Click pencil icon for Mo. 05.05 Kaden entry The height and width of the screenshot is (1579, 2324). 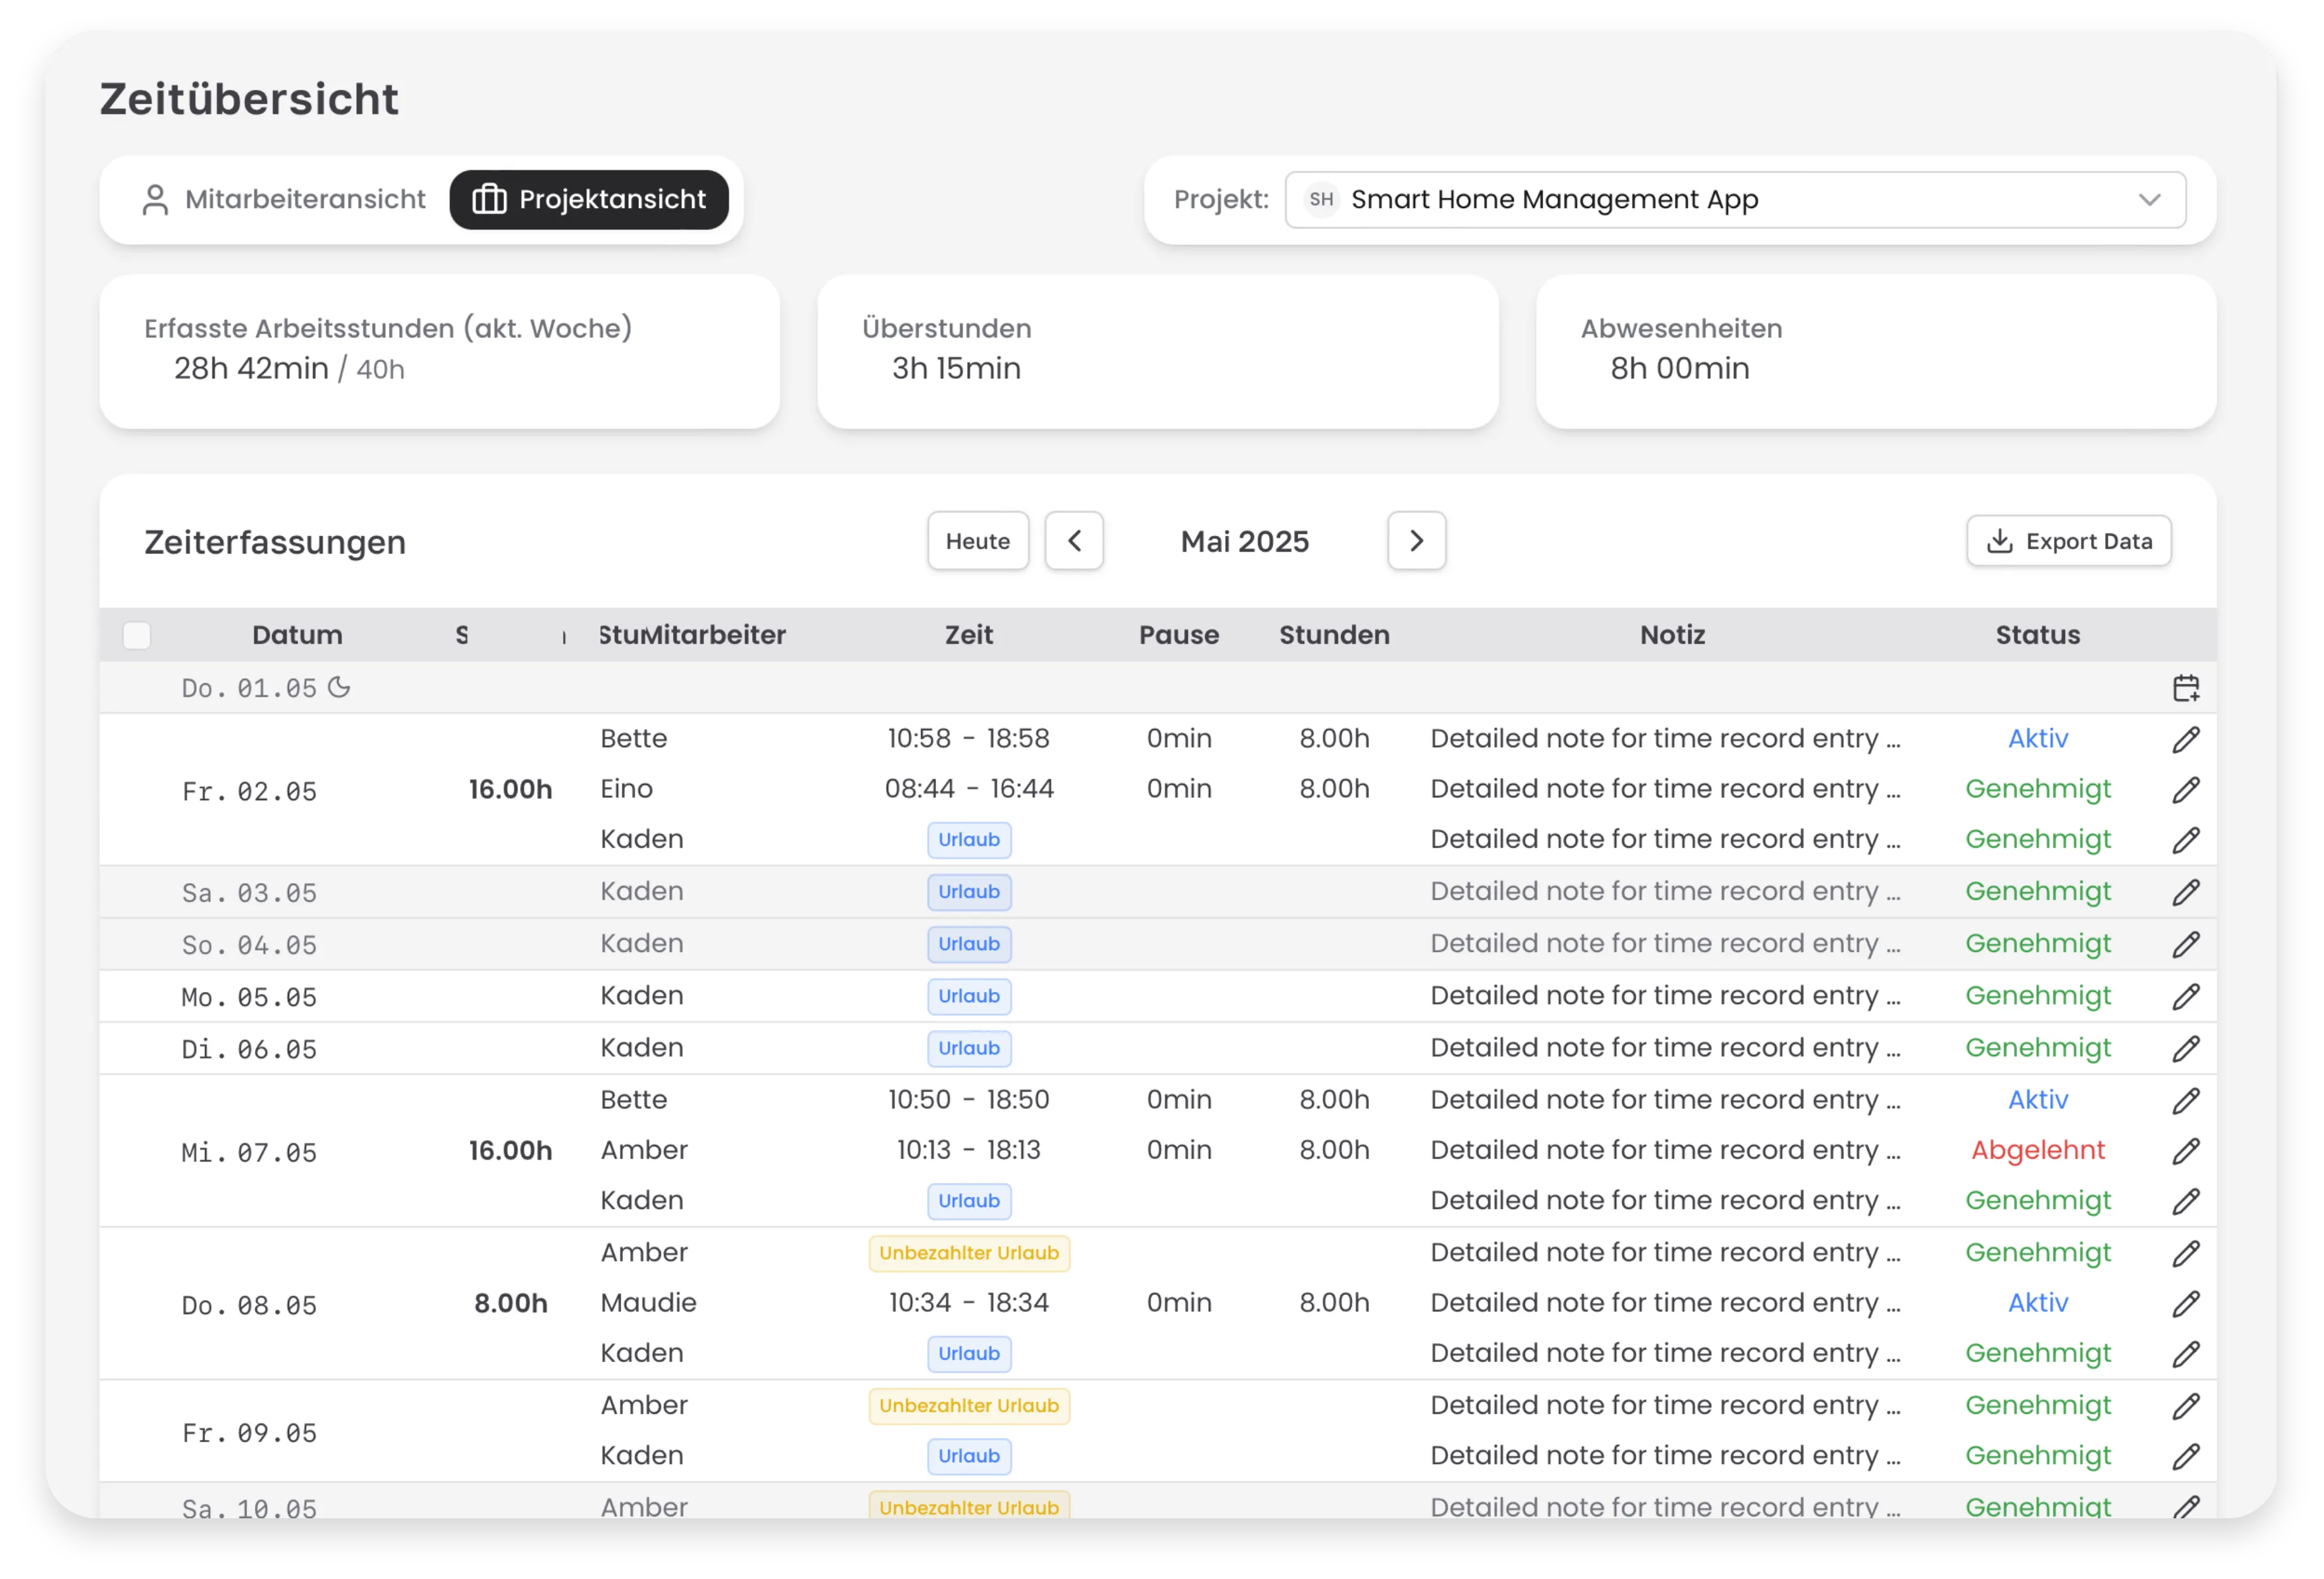[2186, 996]
